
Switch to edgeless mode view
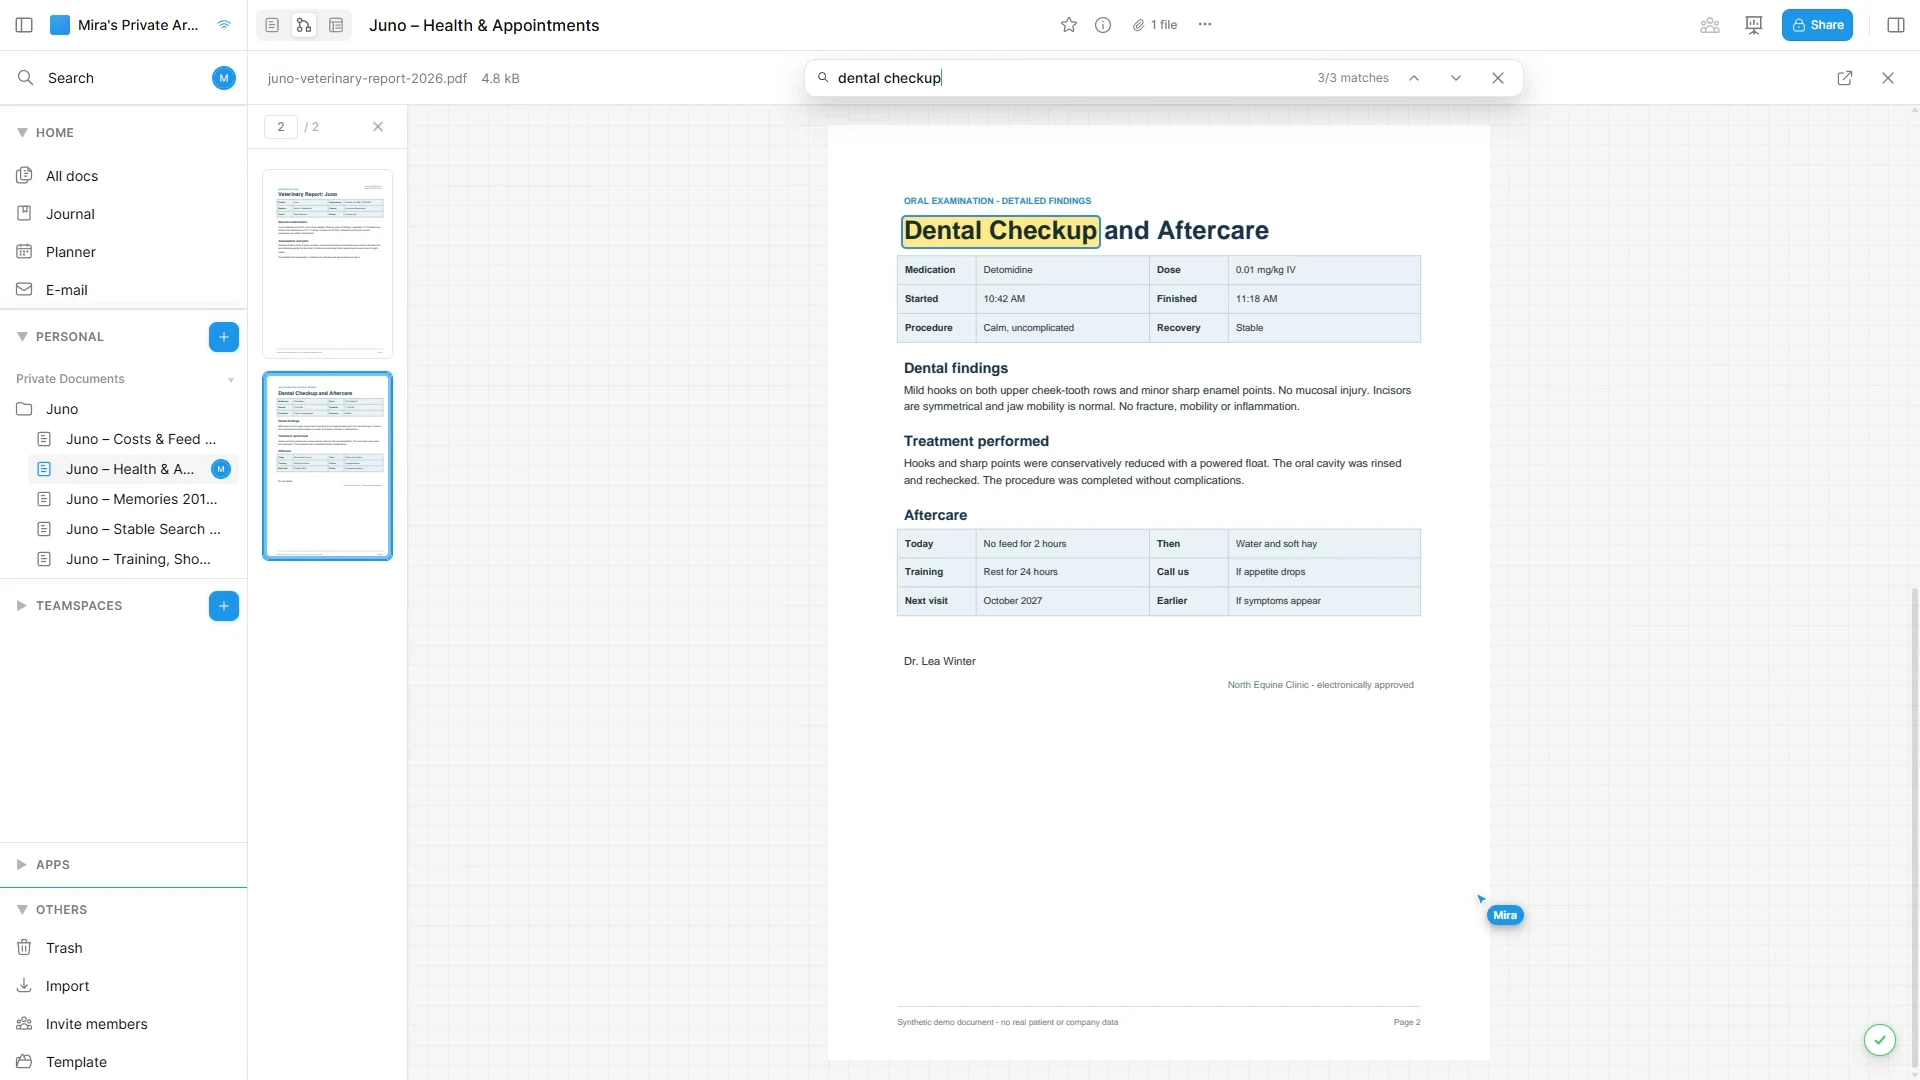304,25
